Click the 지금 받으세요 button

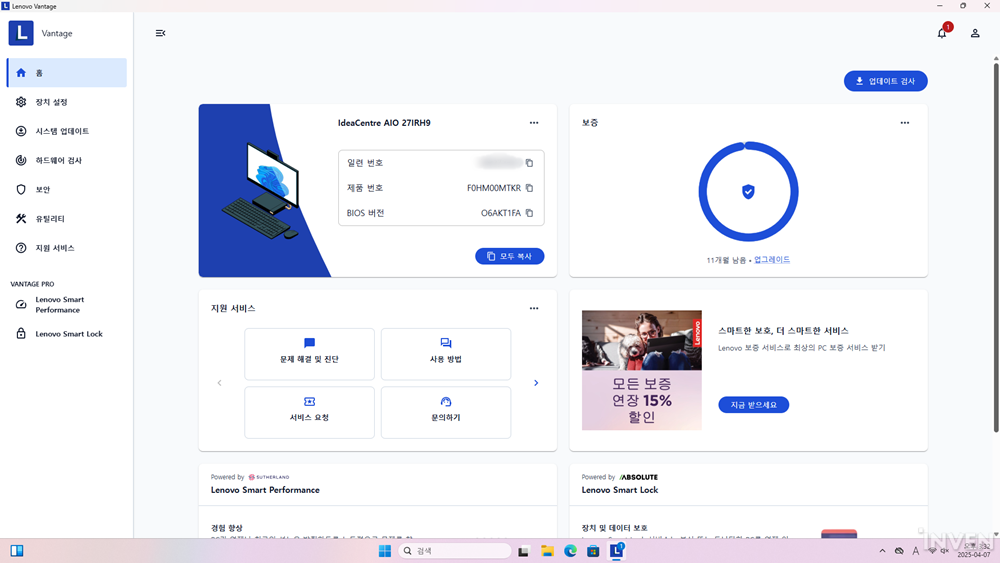coord(753,405)
